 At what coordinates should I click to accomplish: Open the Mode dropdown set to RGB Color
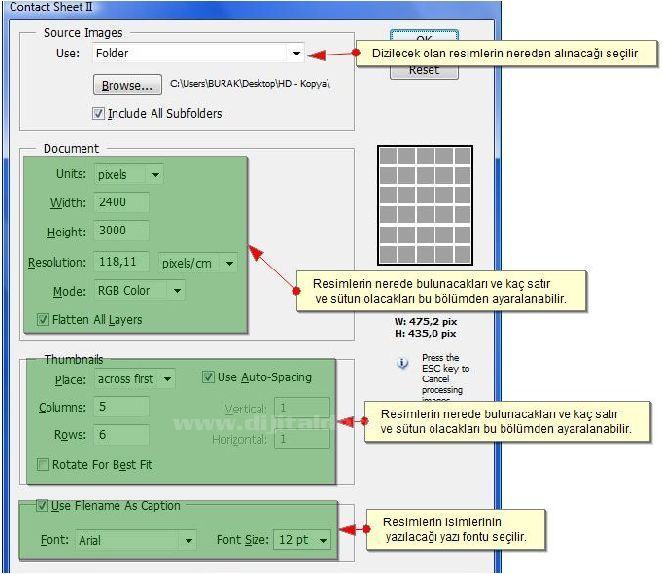coord(140,290)
